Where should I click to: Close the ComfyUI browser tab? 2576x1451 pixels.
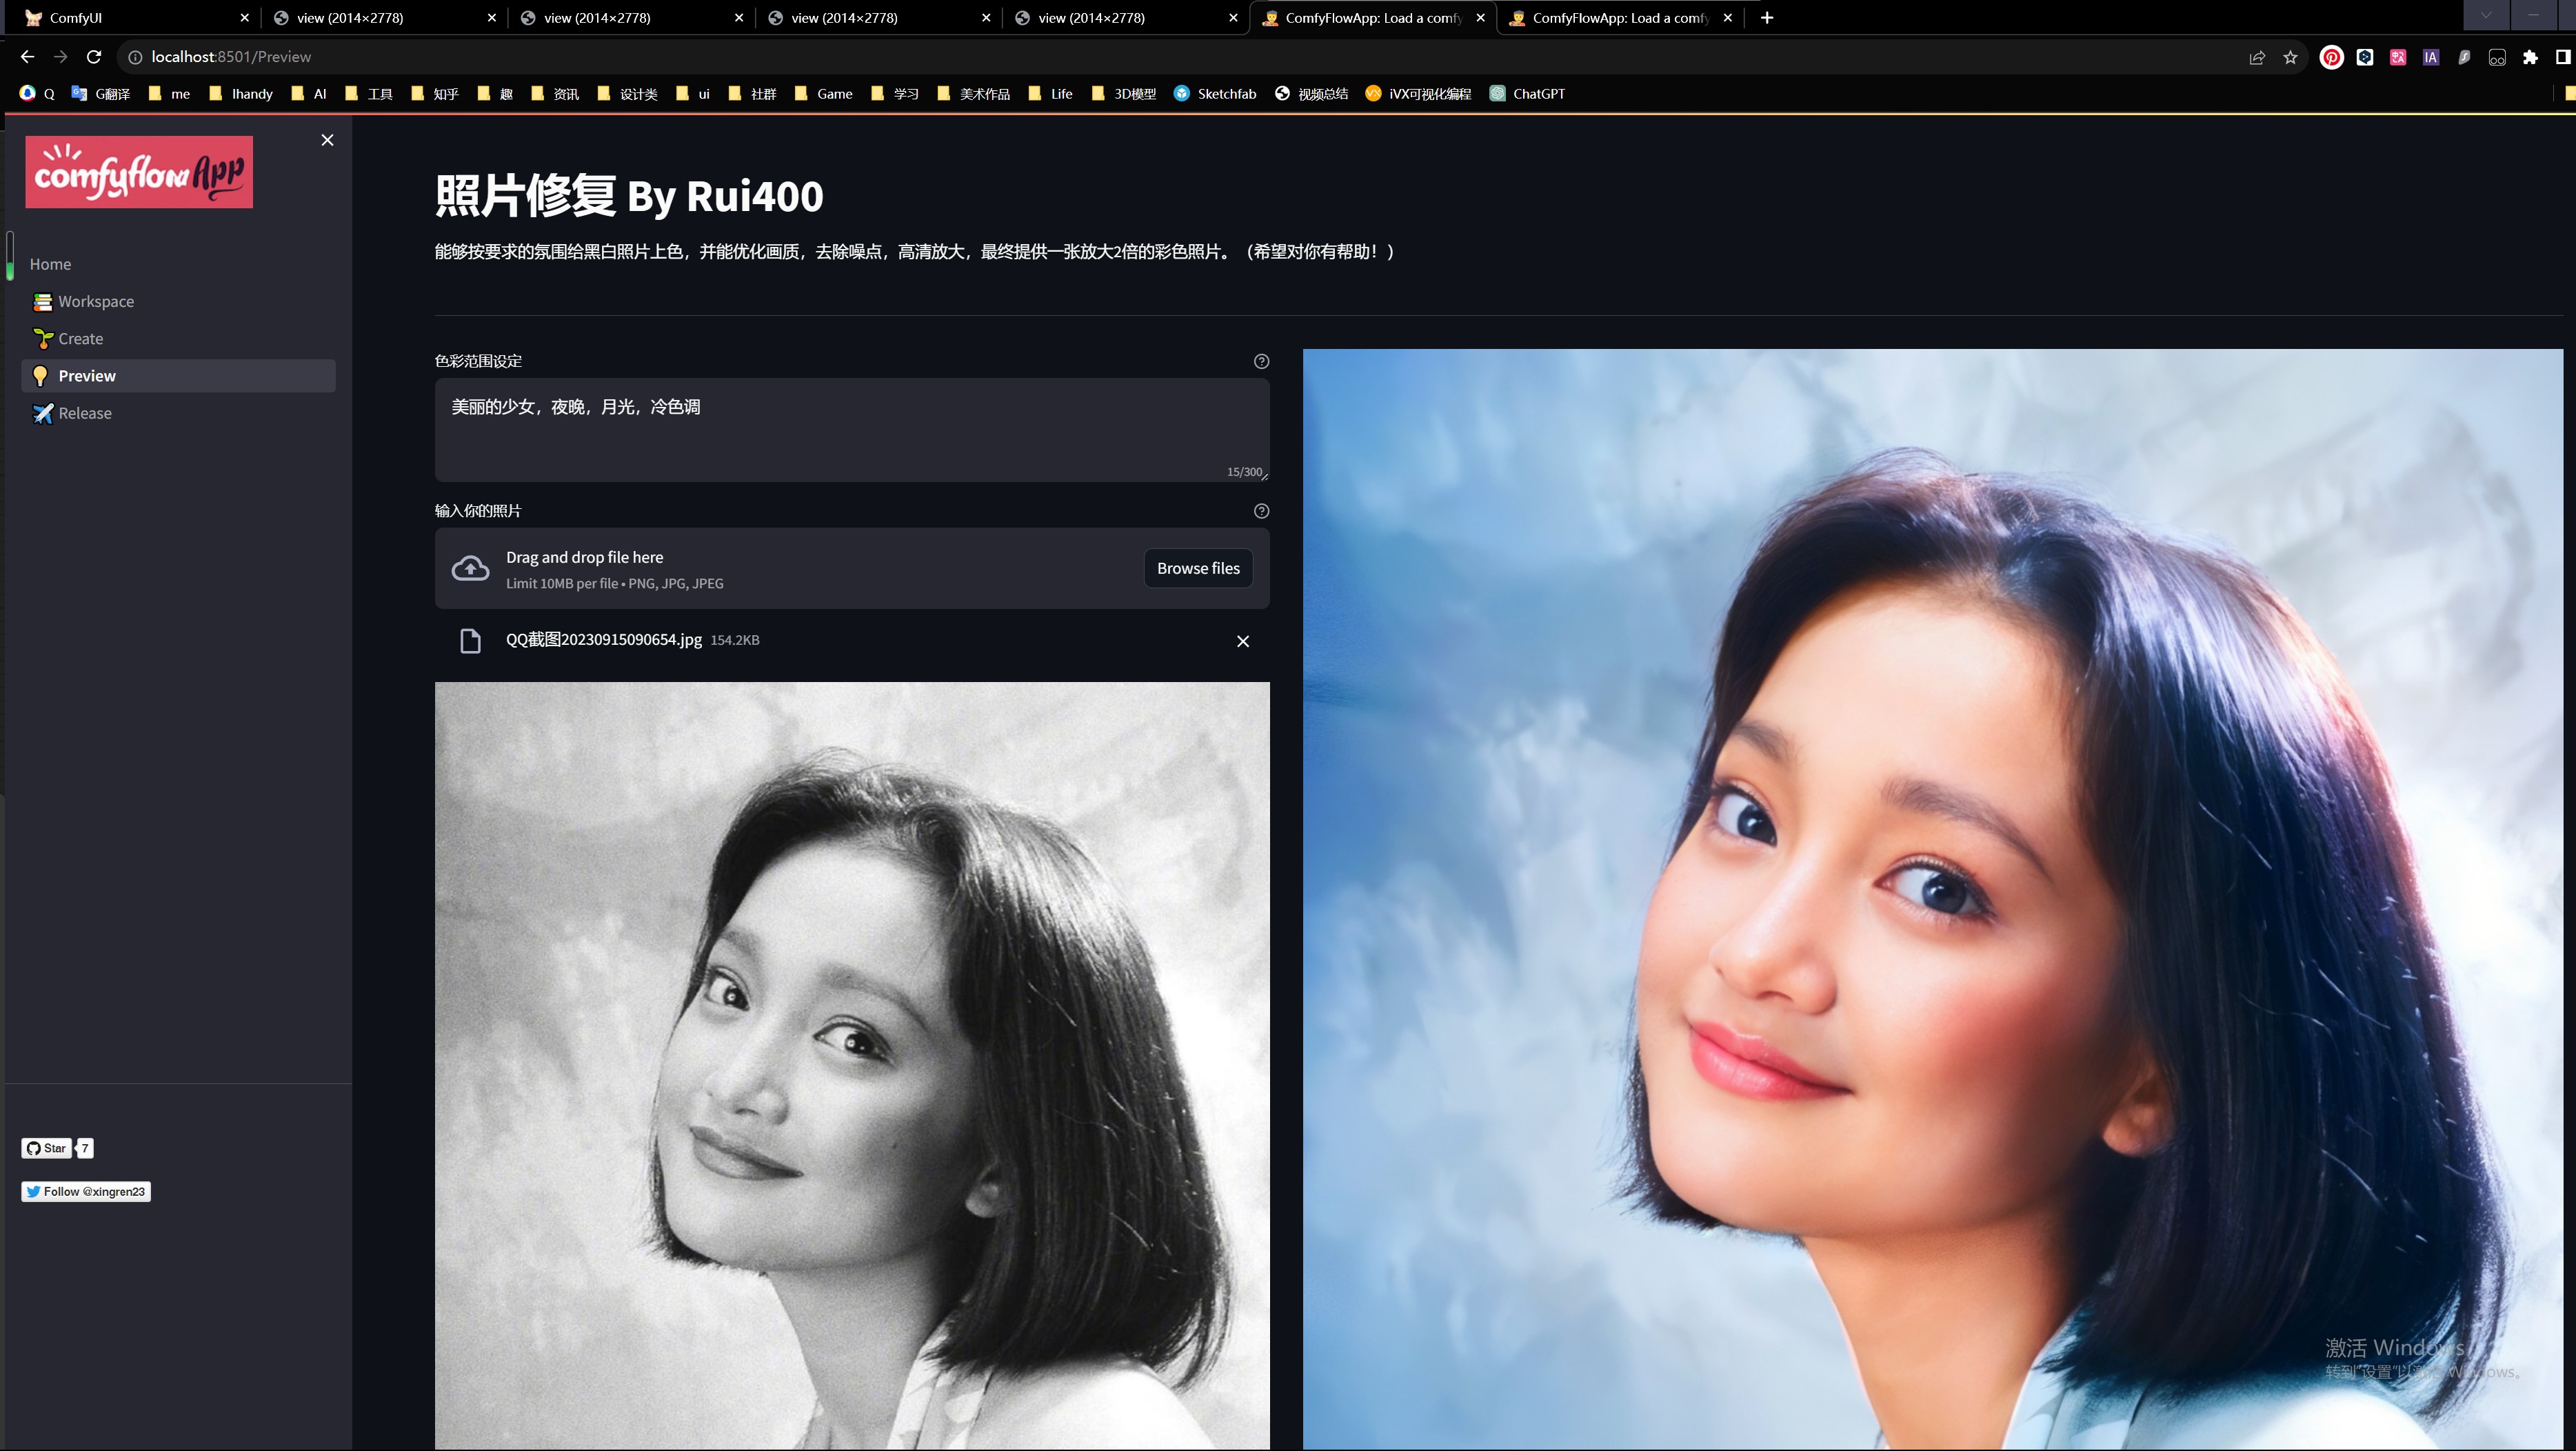tap(244, 18)
